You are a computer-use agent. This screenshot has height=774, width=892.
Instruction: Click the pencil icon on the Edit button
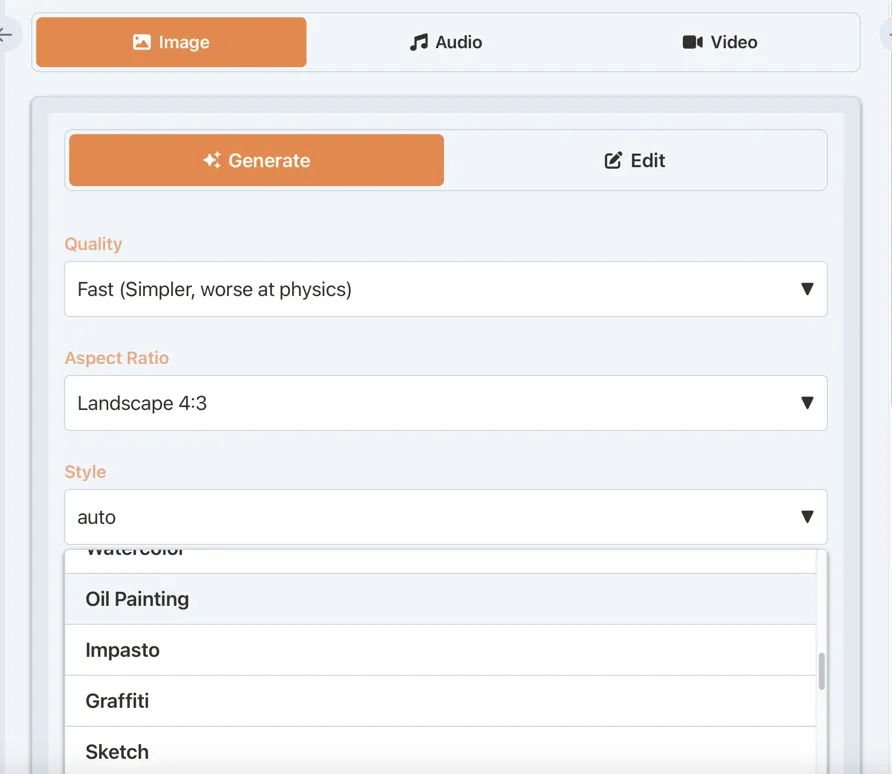613,160
